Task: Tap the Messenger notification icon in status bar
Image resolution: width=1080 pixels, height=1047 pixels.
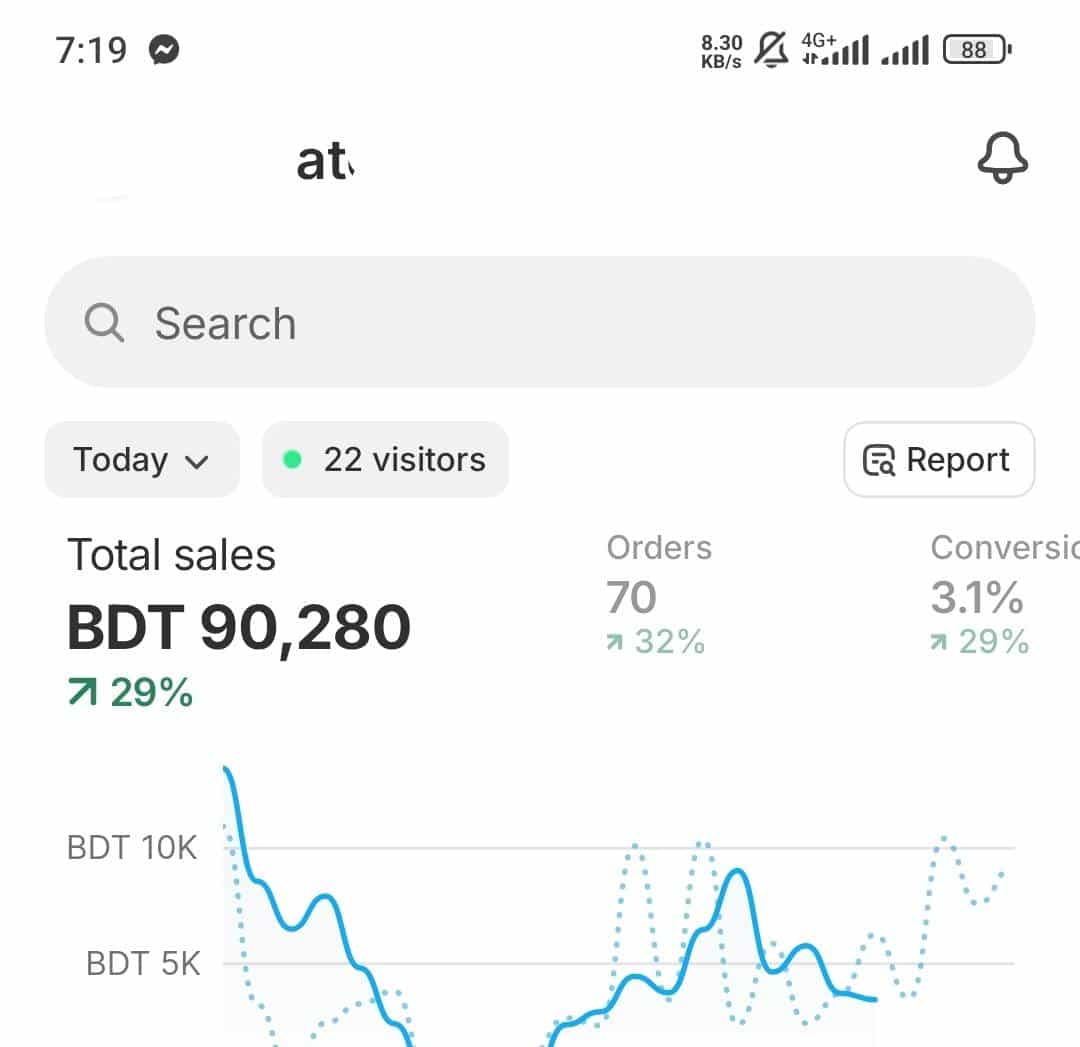Action: (164, 50)
